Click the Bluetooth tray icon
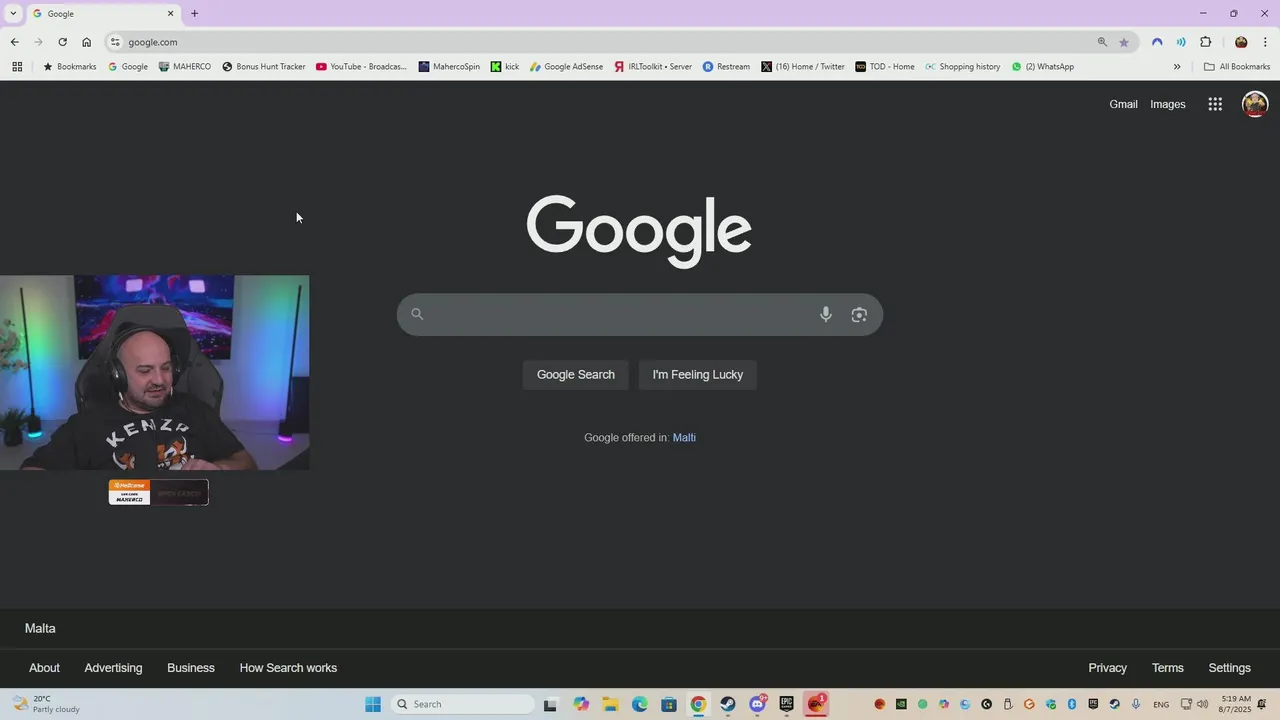The width and height of the screenshot is (1280, 720). [1072, 704]
